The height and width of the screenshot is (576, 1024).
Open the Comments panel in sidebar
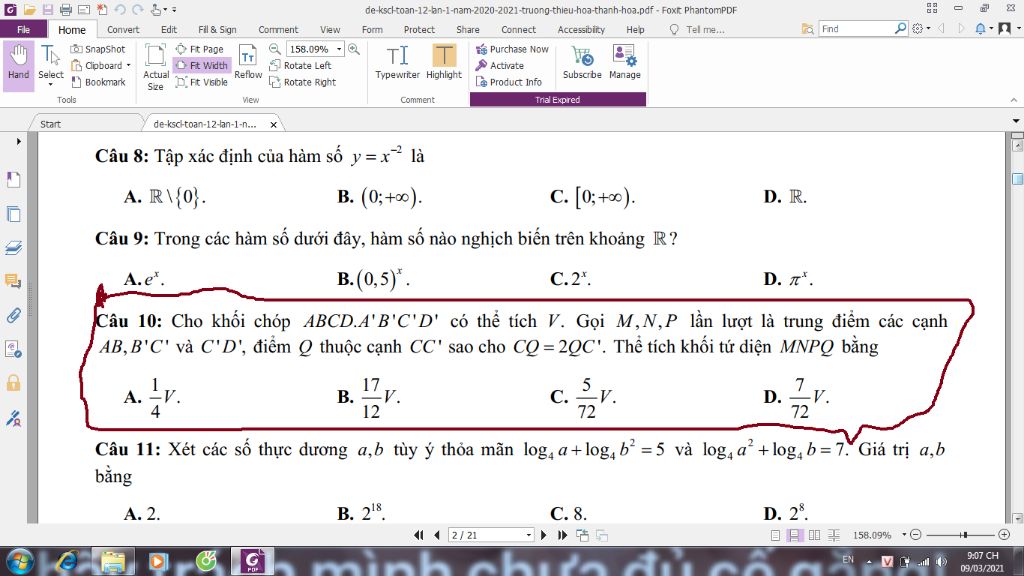[x=13, y=281]
